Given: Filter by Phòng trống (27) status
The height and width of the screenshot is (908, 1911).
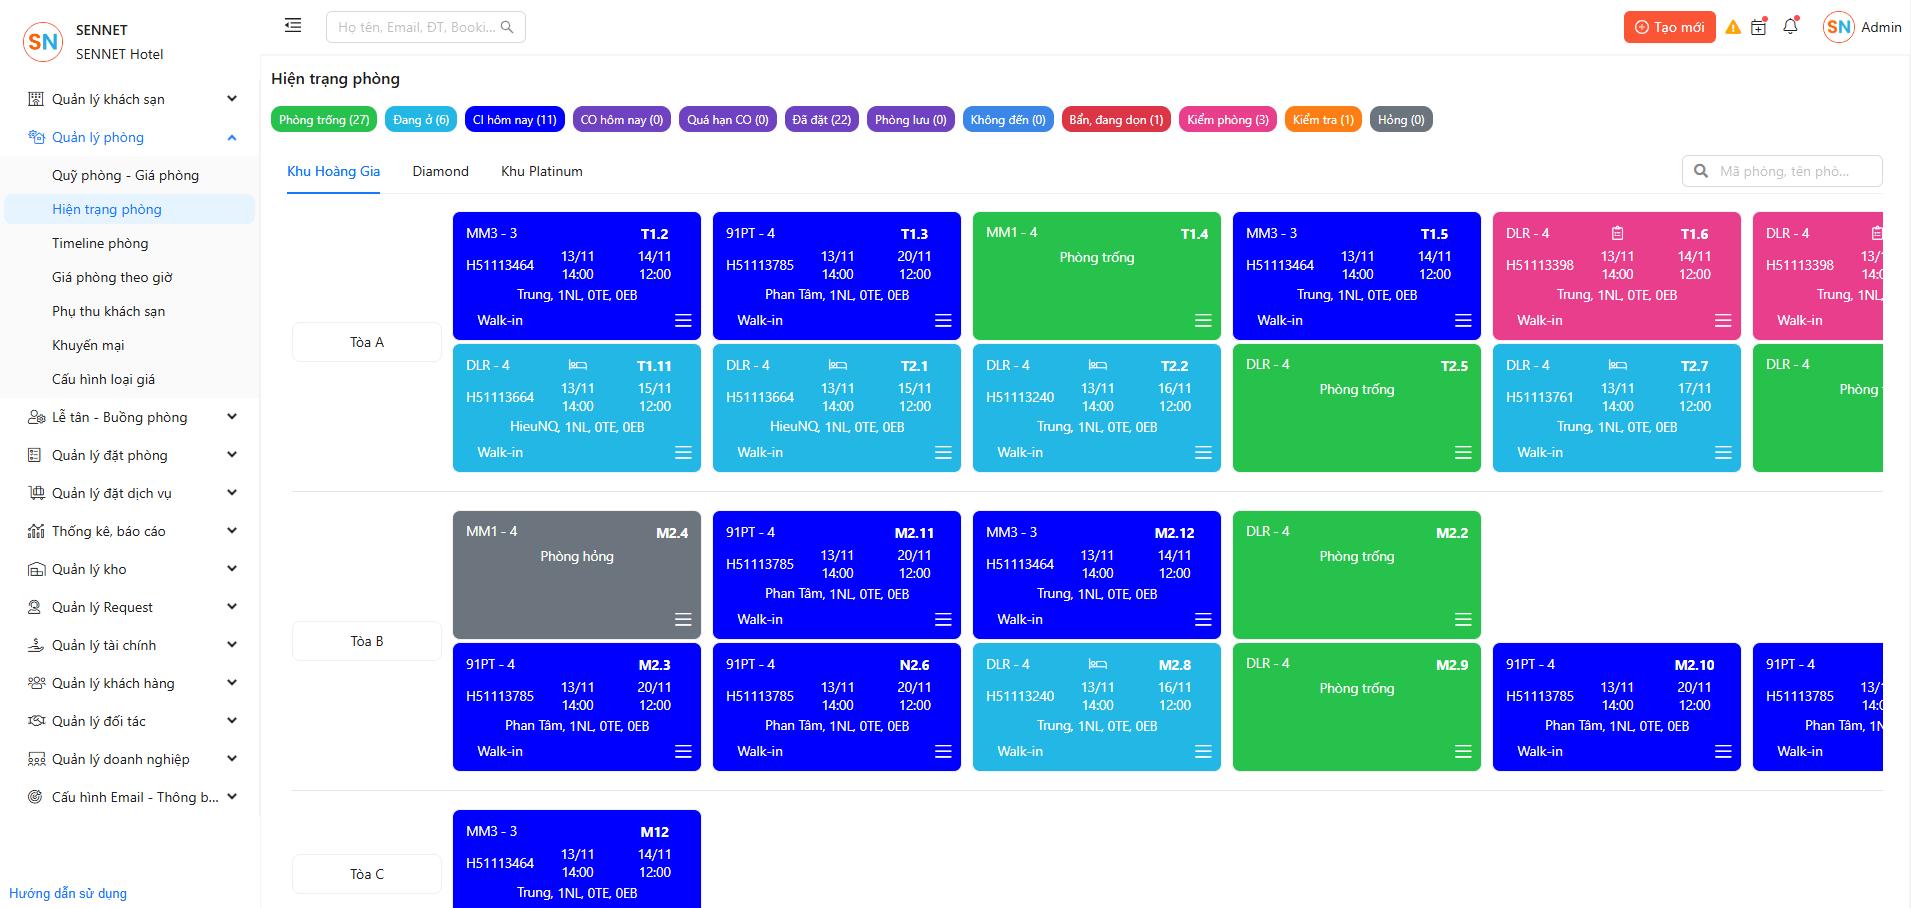Looking at the screenshot, I should [x=324, y=120].
